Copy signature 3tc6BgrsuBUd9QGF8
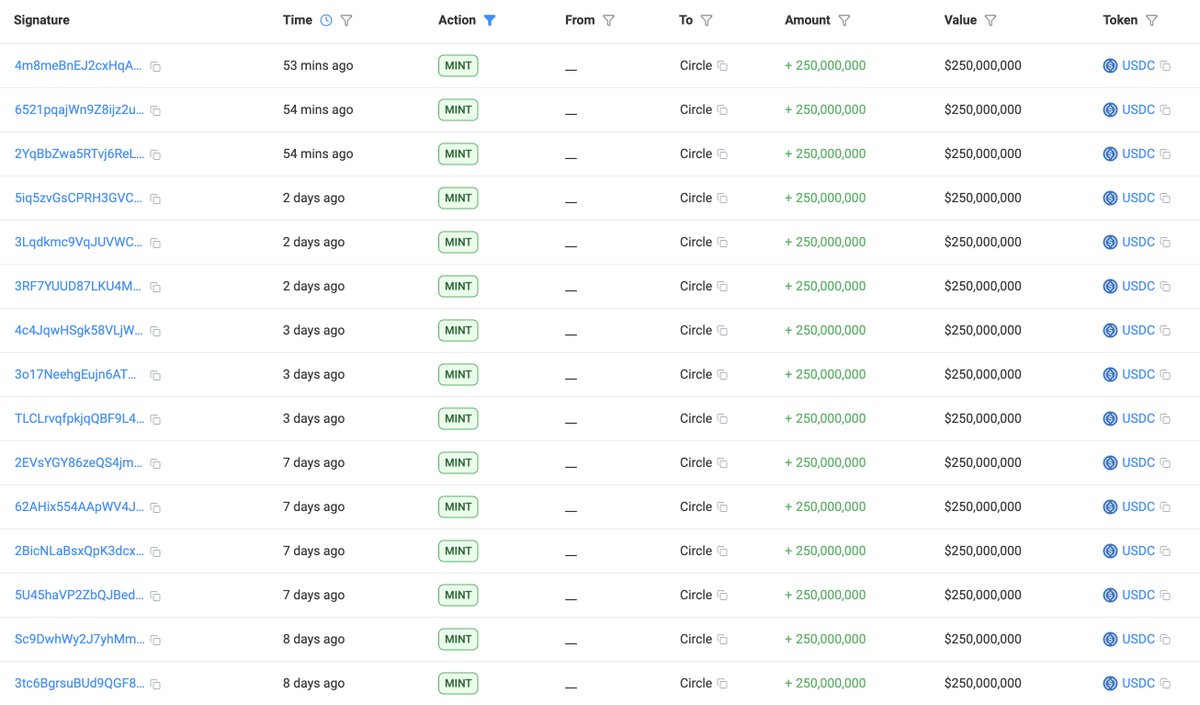1200x705 pixels. point(155,685)
